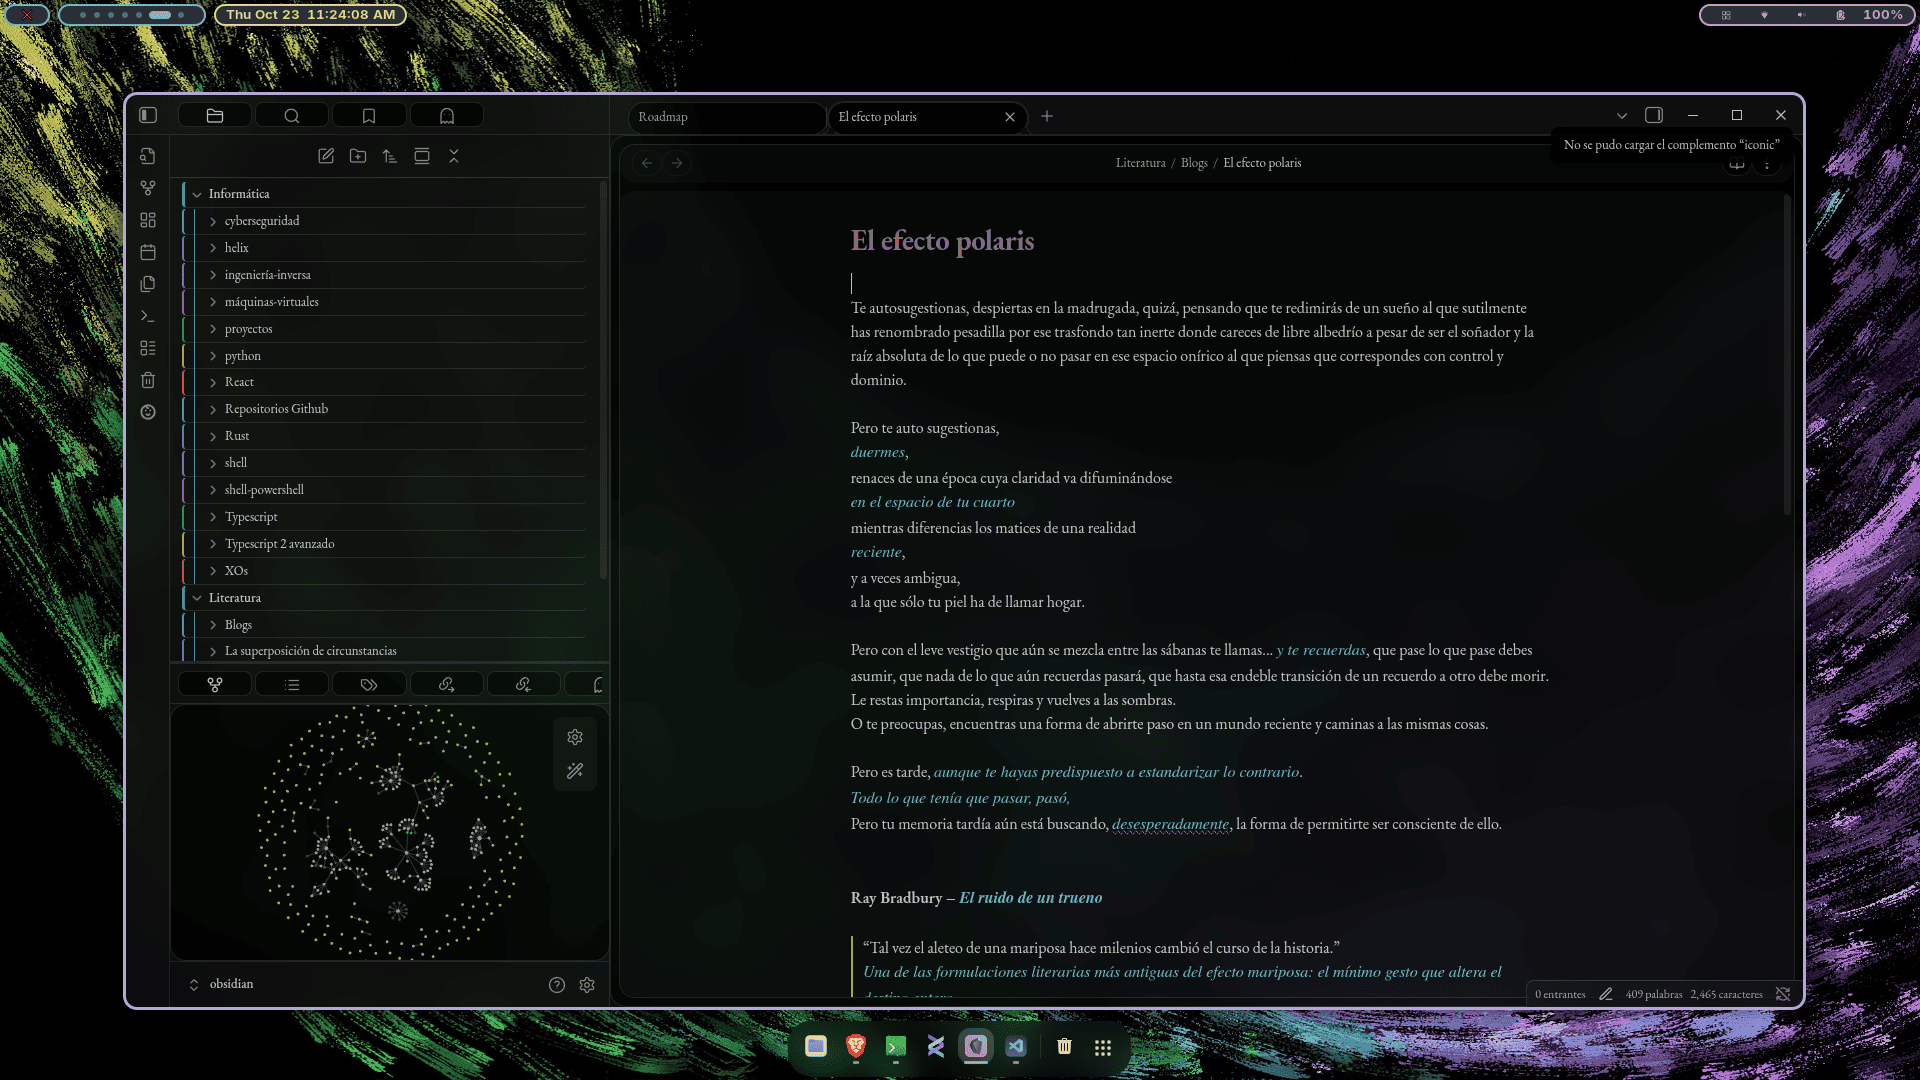Expand the python folder
Image resolution: width=1920 pixels, height=1080 pixels.
pyautogui.click(x=213, y=355)
